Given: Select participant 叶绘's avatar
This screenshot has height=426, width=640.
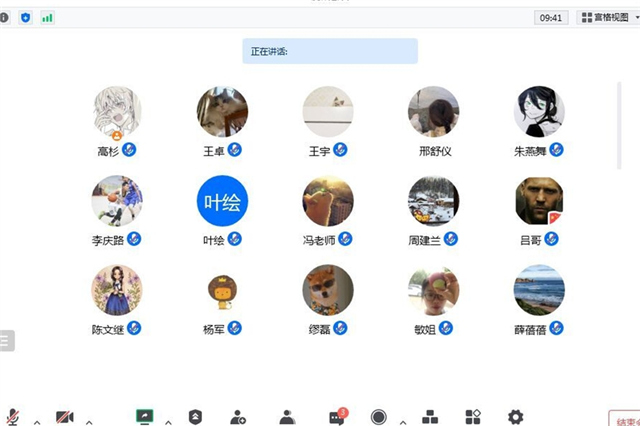Looking at the screenshot, I should [222, 201].
